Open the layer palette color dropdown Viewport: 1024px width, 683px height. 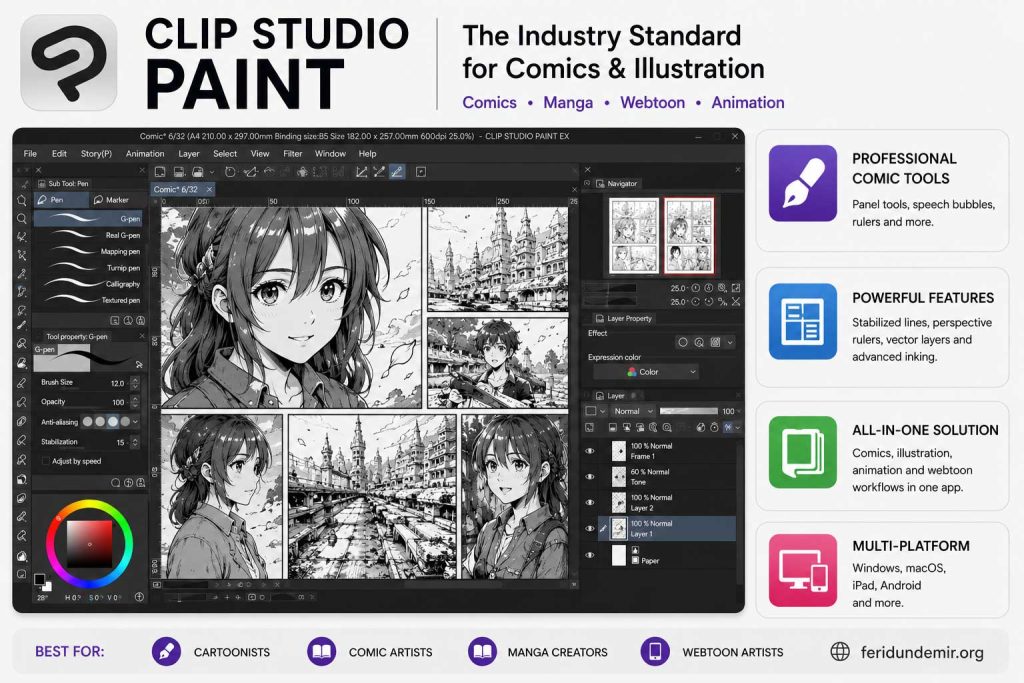pyautogui.click(x=596, y=411)
